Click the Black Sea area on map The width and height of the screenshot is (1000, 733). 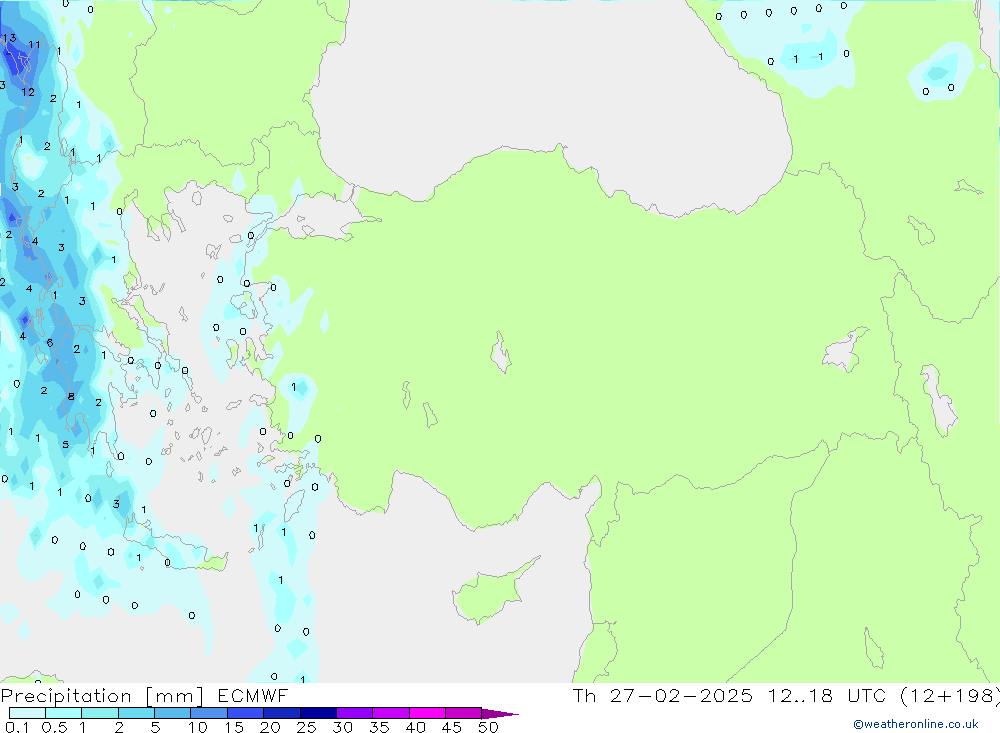pos(548,96)
